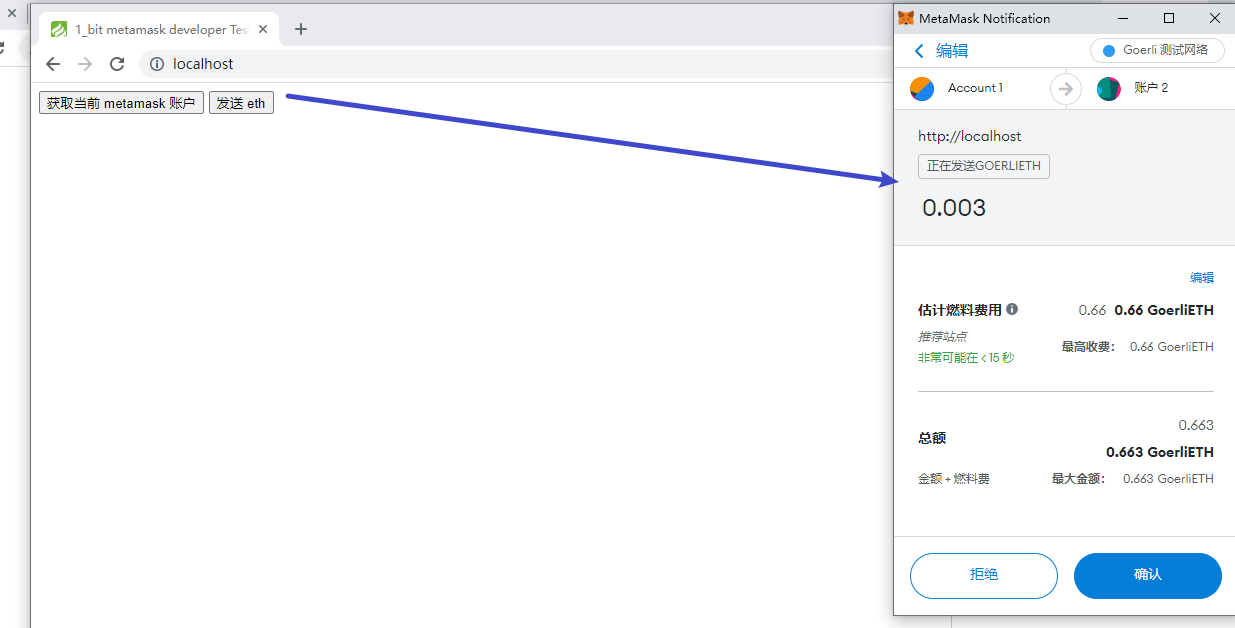
Task: Select the 1_bit metamask developer tab
Action: 159,29
